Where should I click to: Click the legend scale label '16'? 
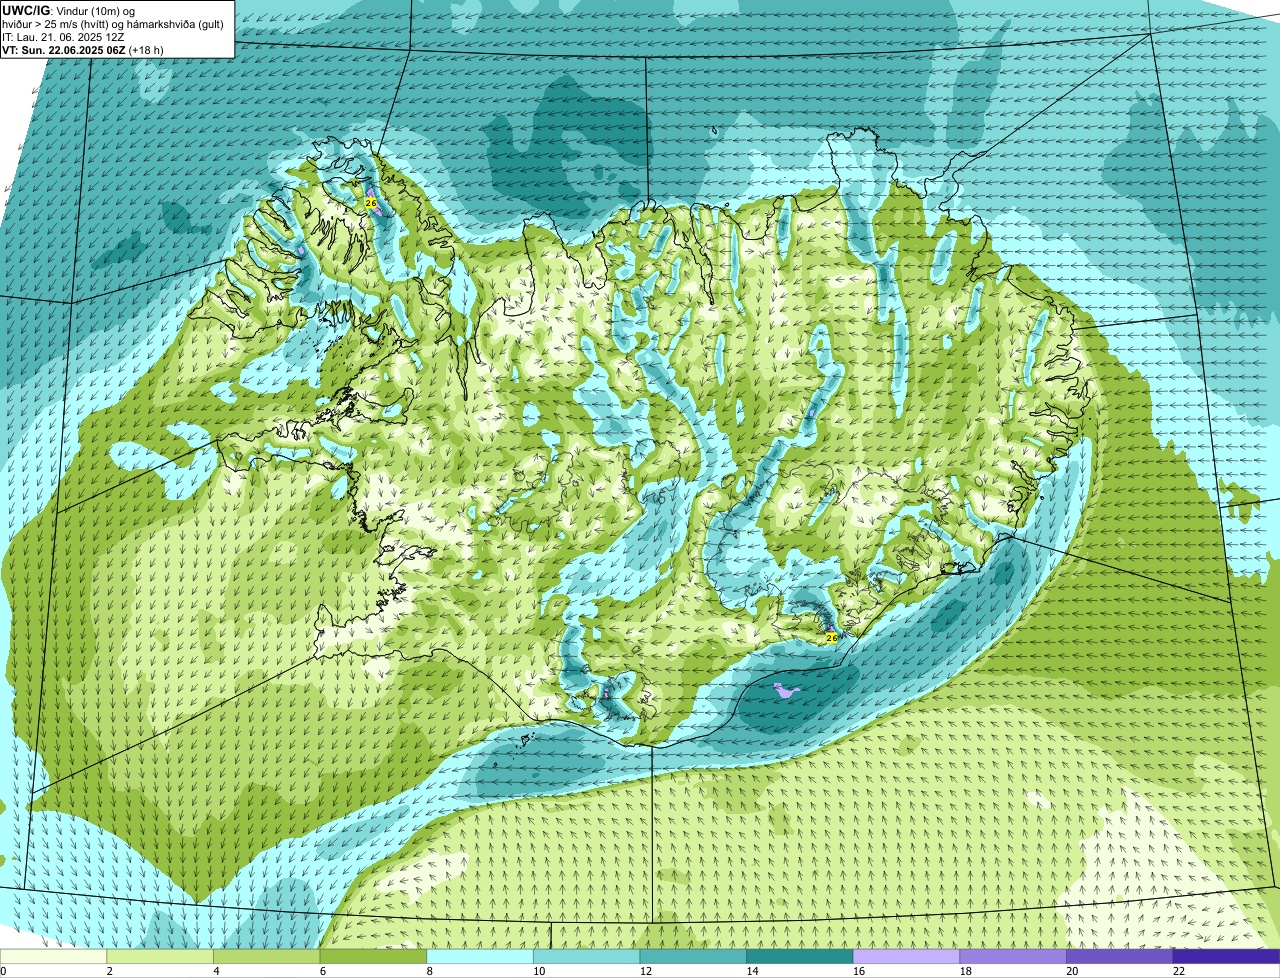(859, 971)
